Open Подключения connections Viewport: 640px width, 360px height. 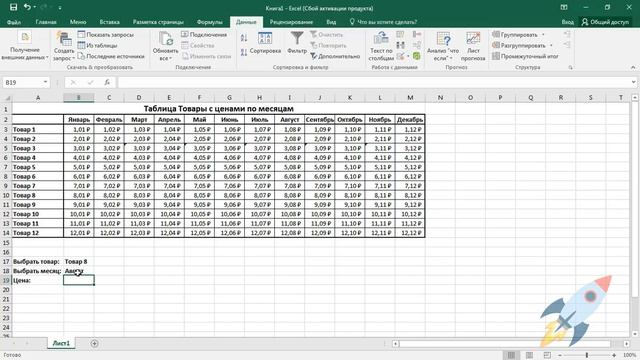pyautogui.click(x=204, y=35)
